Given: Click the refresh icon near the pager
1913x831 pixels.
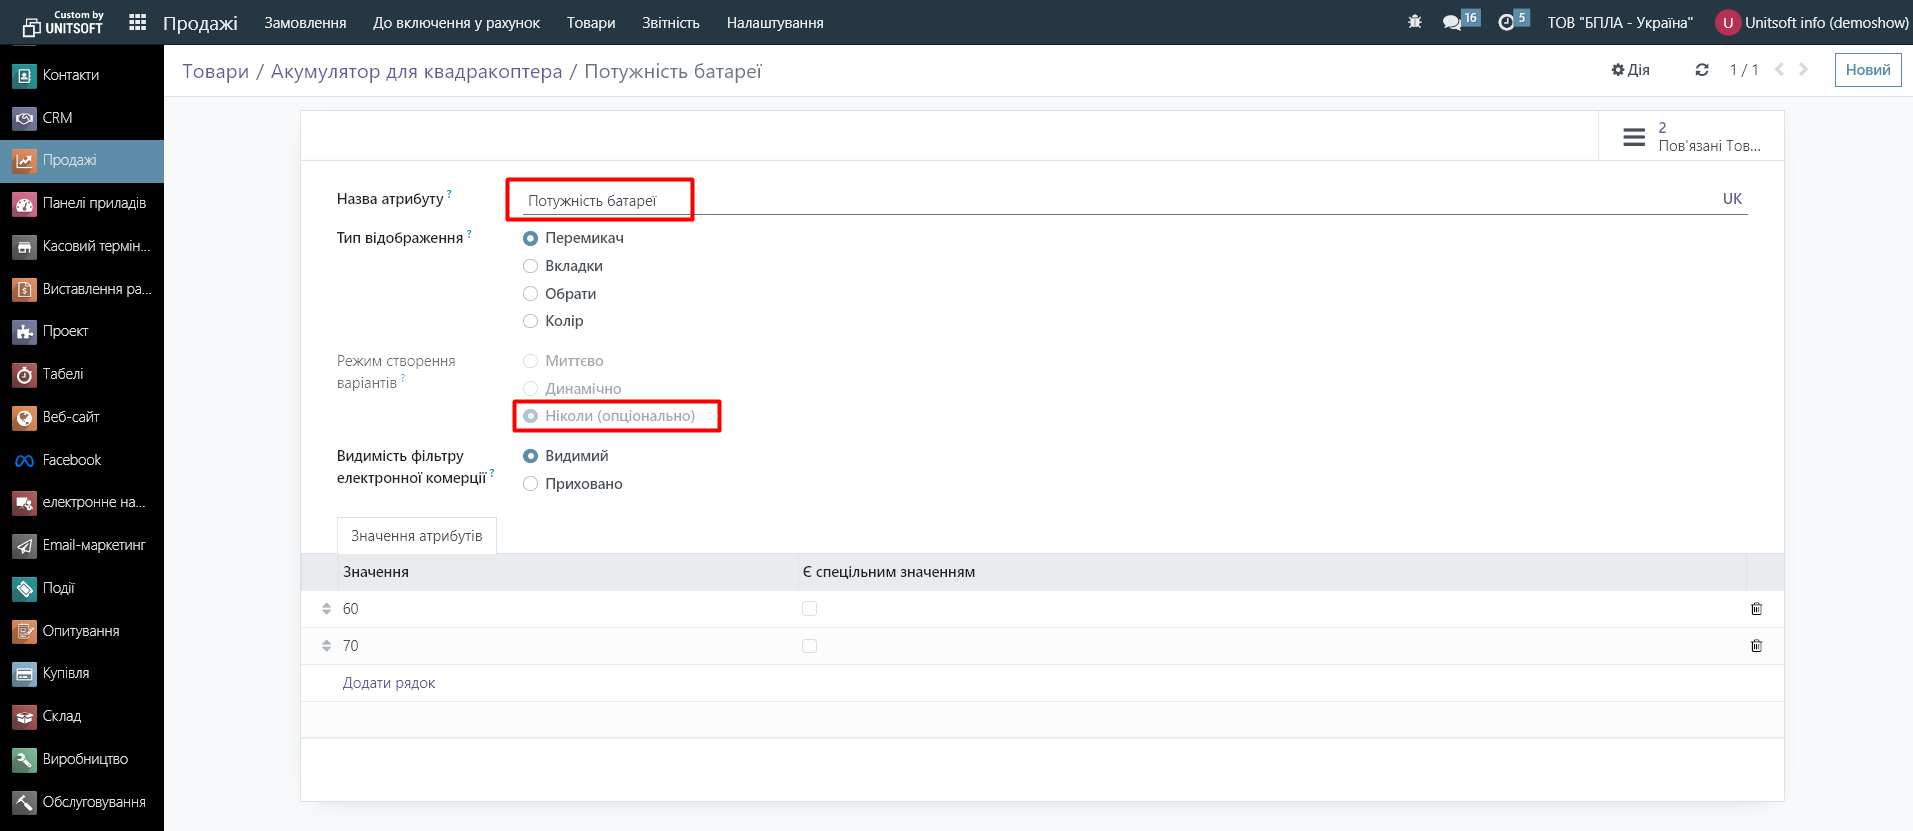Looking at the screenshot, I should [x=1701, y=70].
